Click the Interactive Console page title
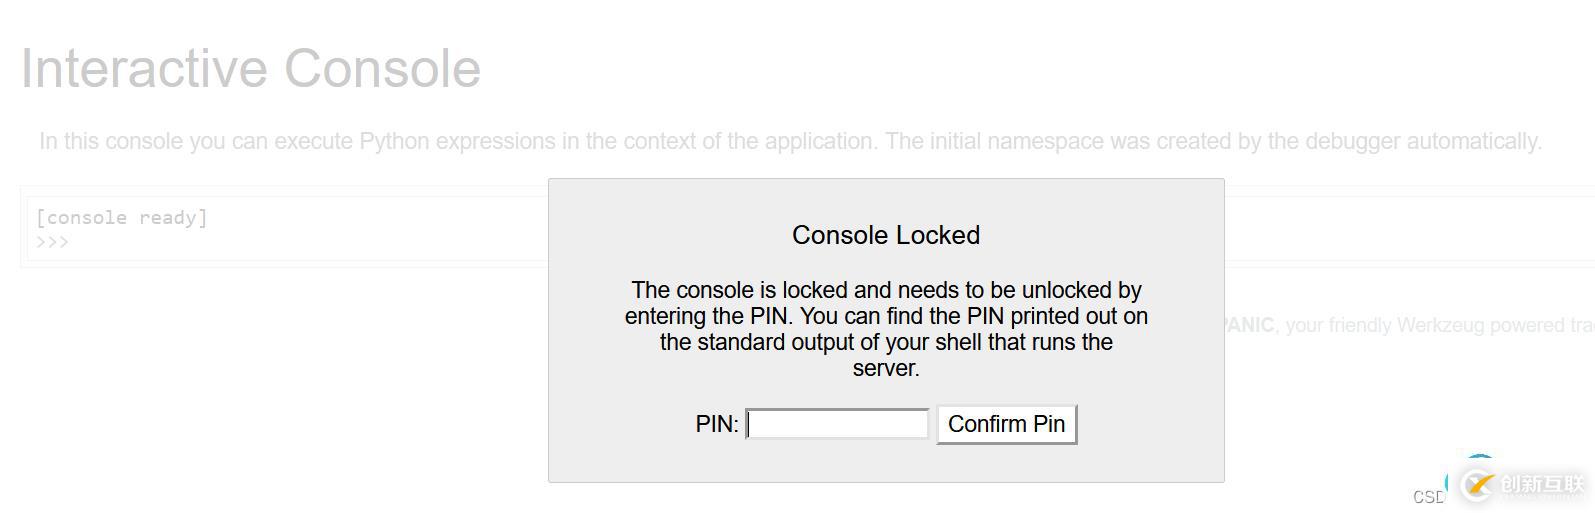The height and width of the screenshot is (513, 1595). pos(251,69)
